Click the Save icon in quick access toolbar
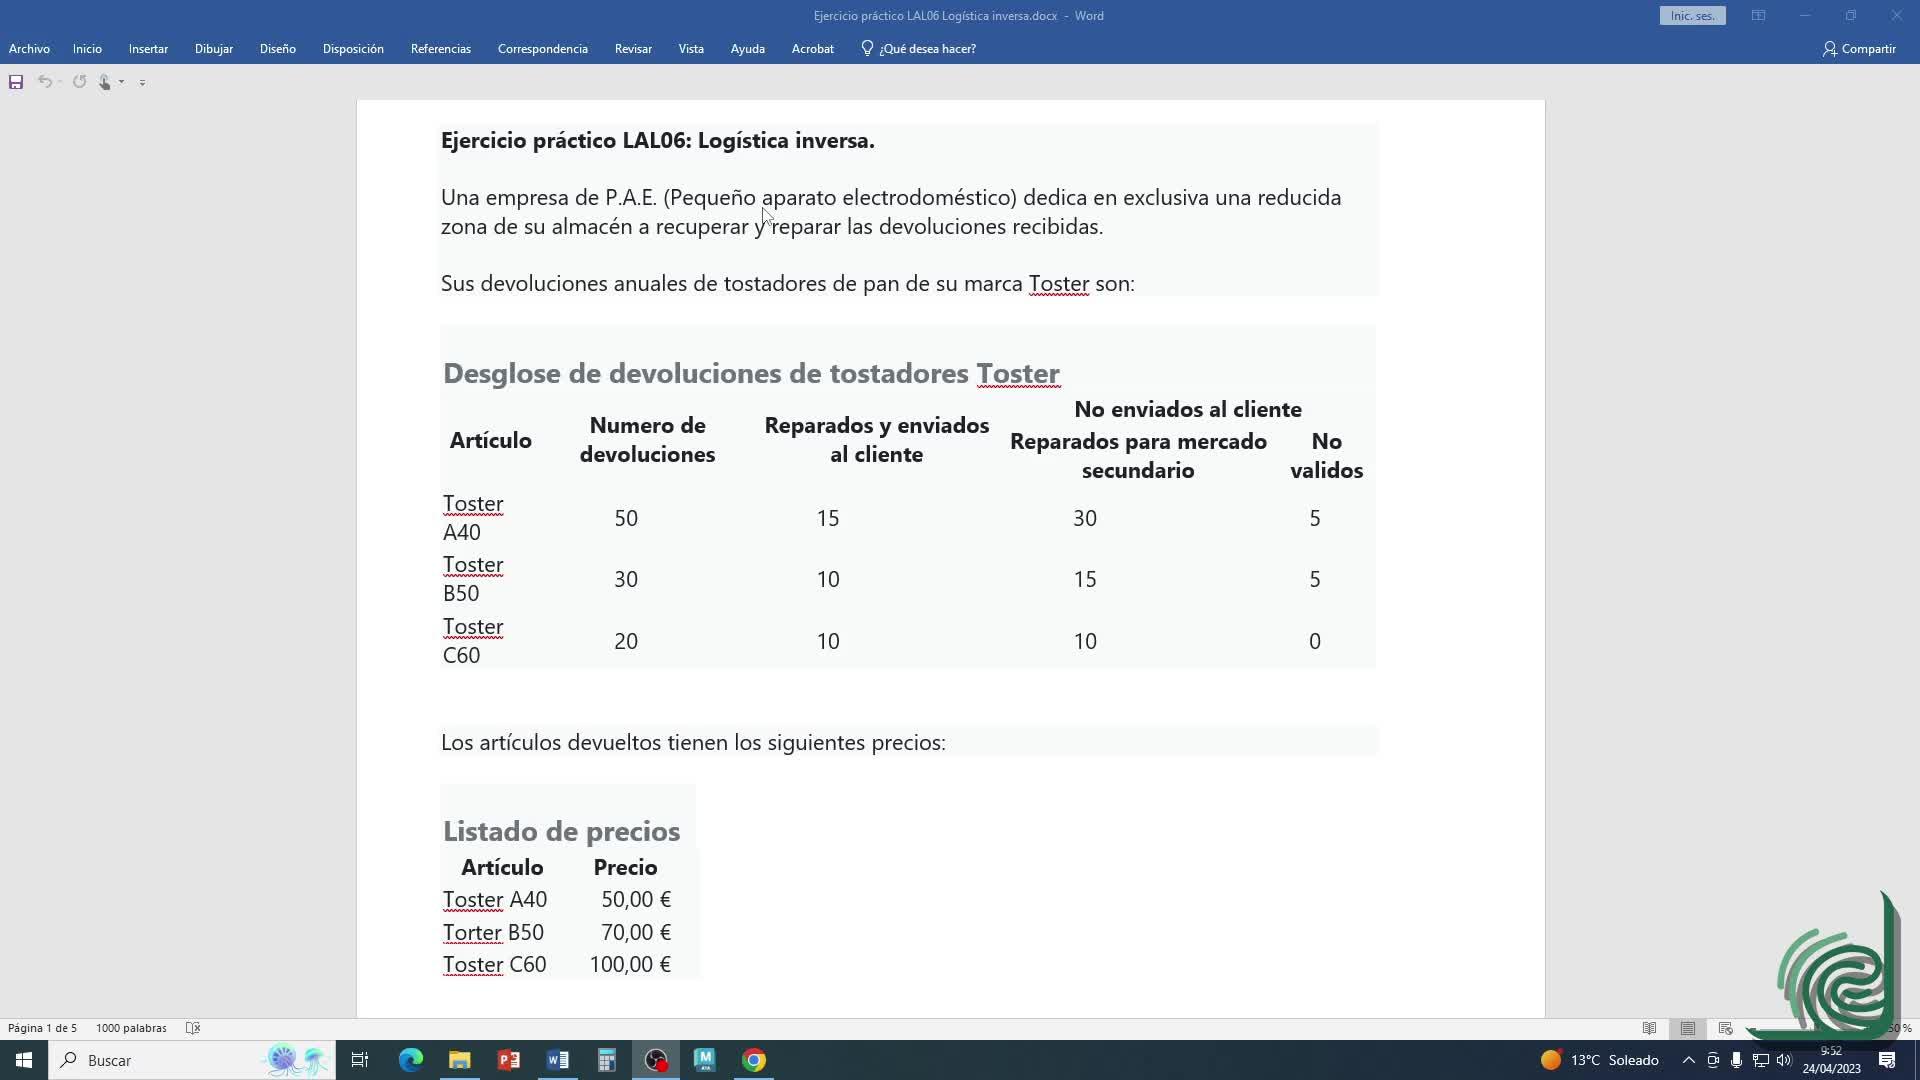The image size is (1920, 1080). pyautogui.click(x=16, y=82)
